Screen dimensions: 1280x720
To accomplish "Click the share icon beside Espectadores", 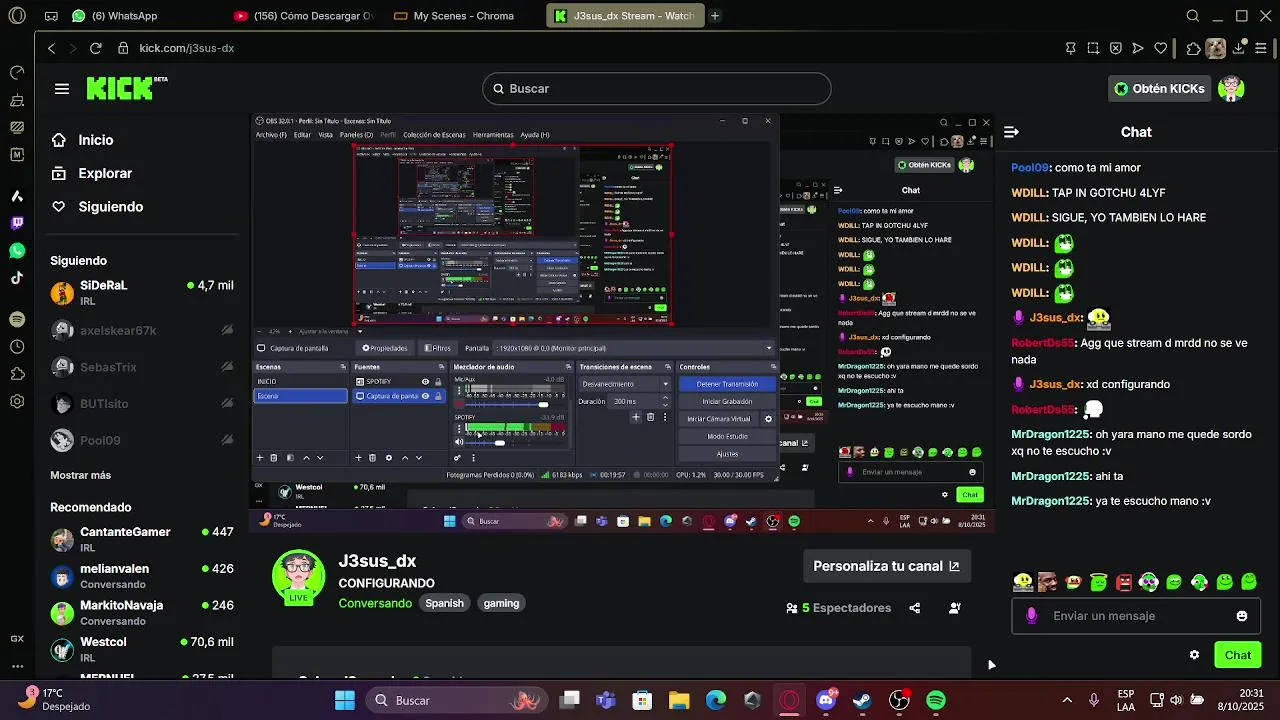I will [x=914, y=608].
